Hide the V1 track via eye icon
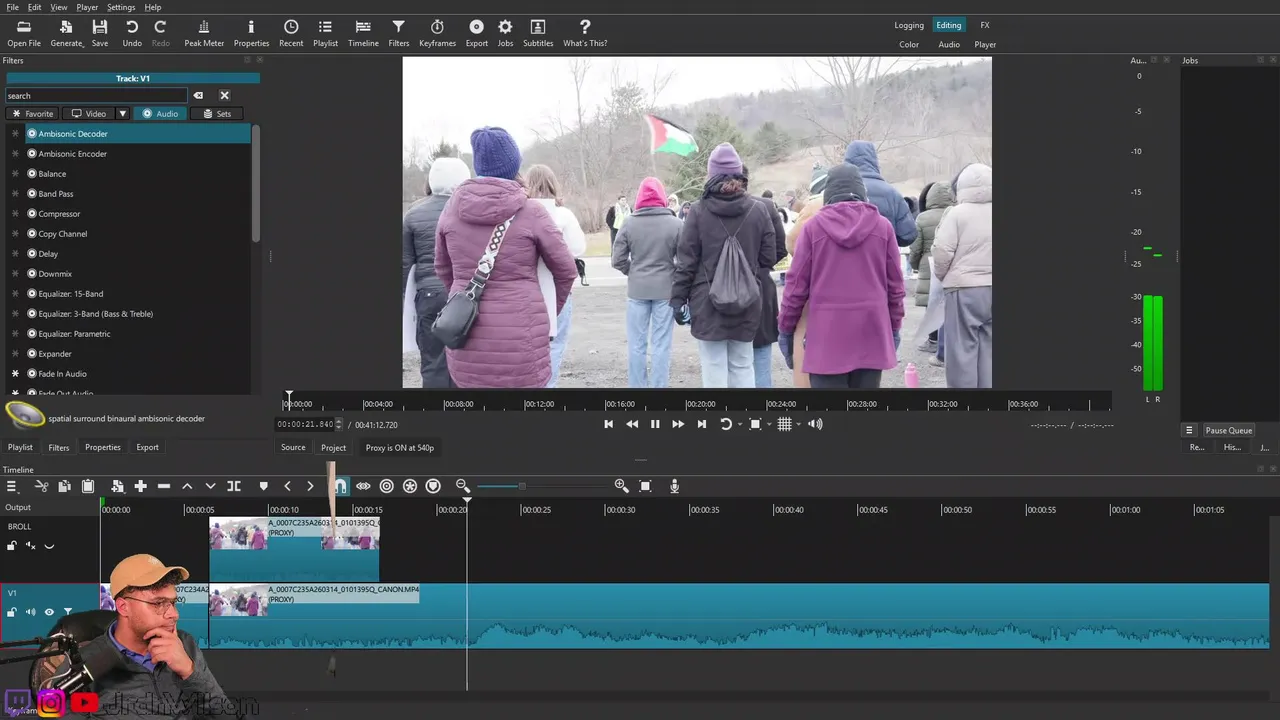This screenshot has width=1280, height=720. click(x=49, y=612)
